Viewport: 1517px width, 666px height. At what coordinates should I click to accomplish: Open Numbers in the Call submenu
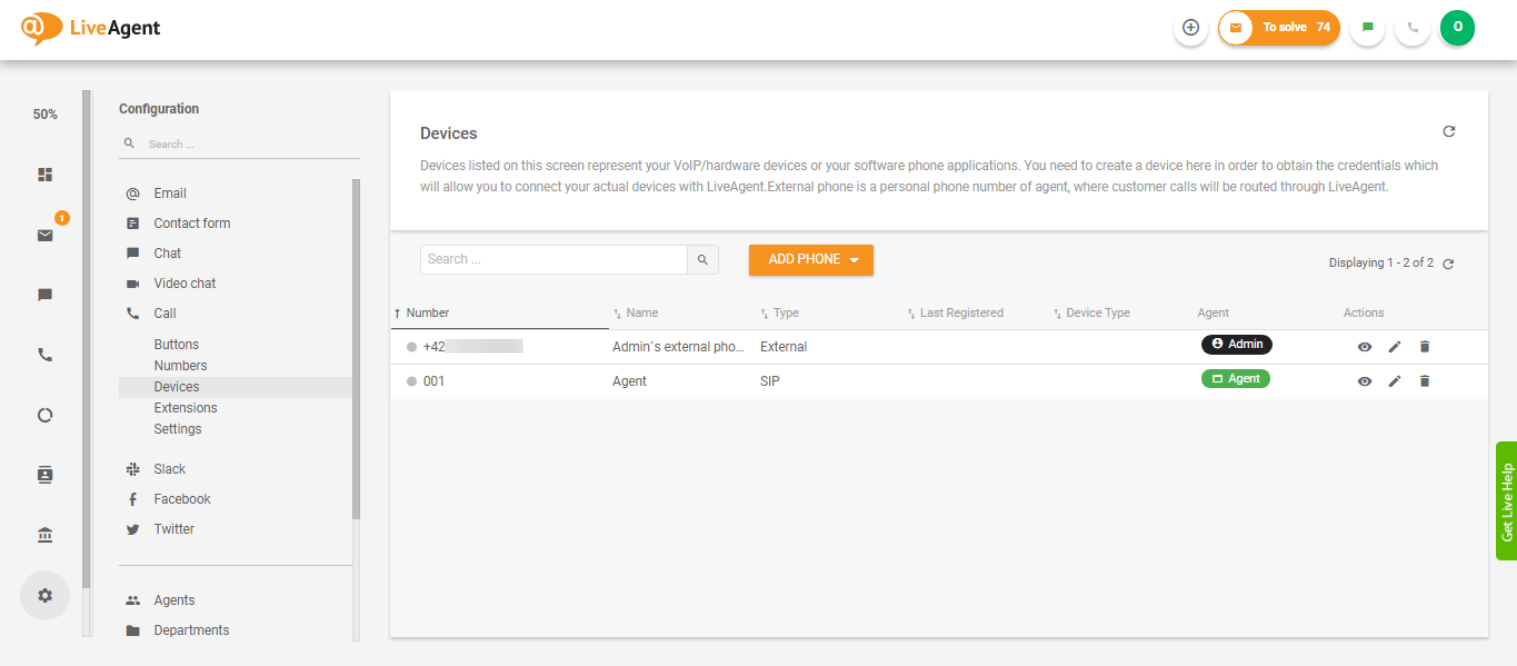pyautogui.click(x=180, y=366)
